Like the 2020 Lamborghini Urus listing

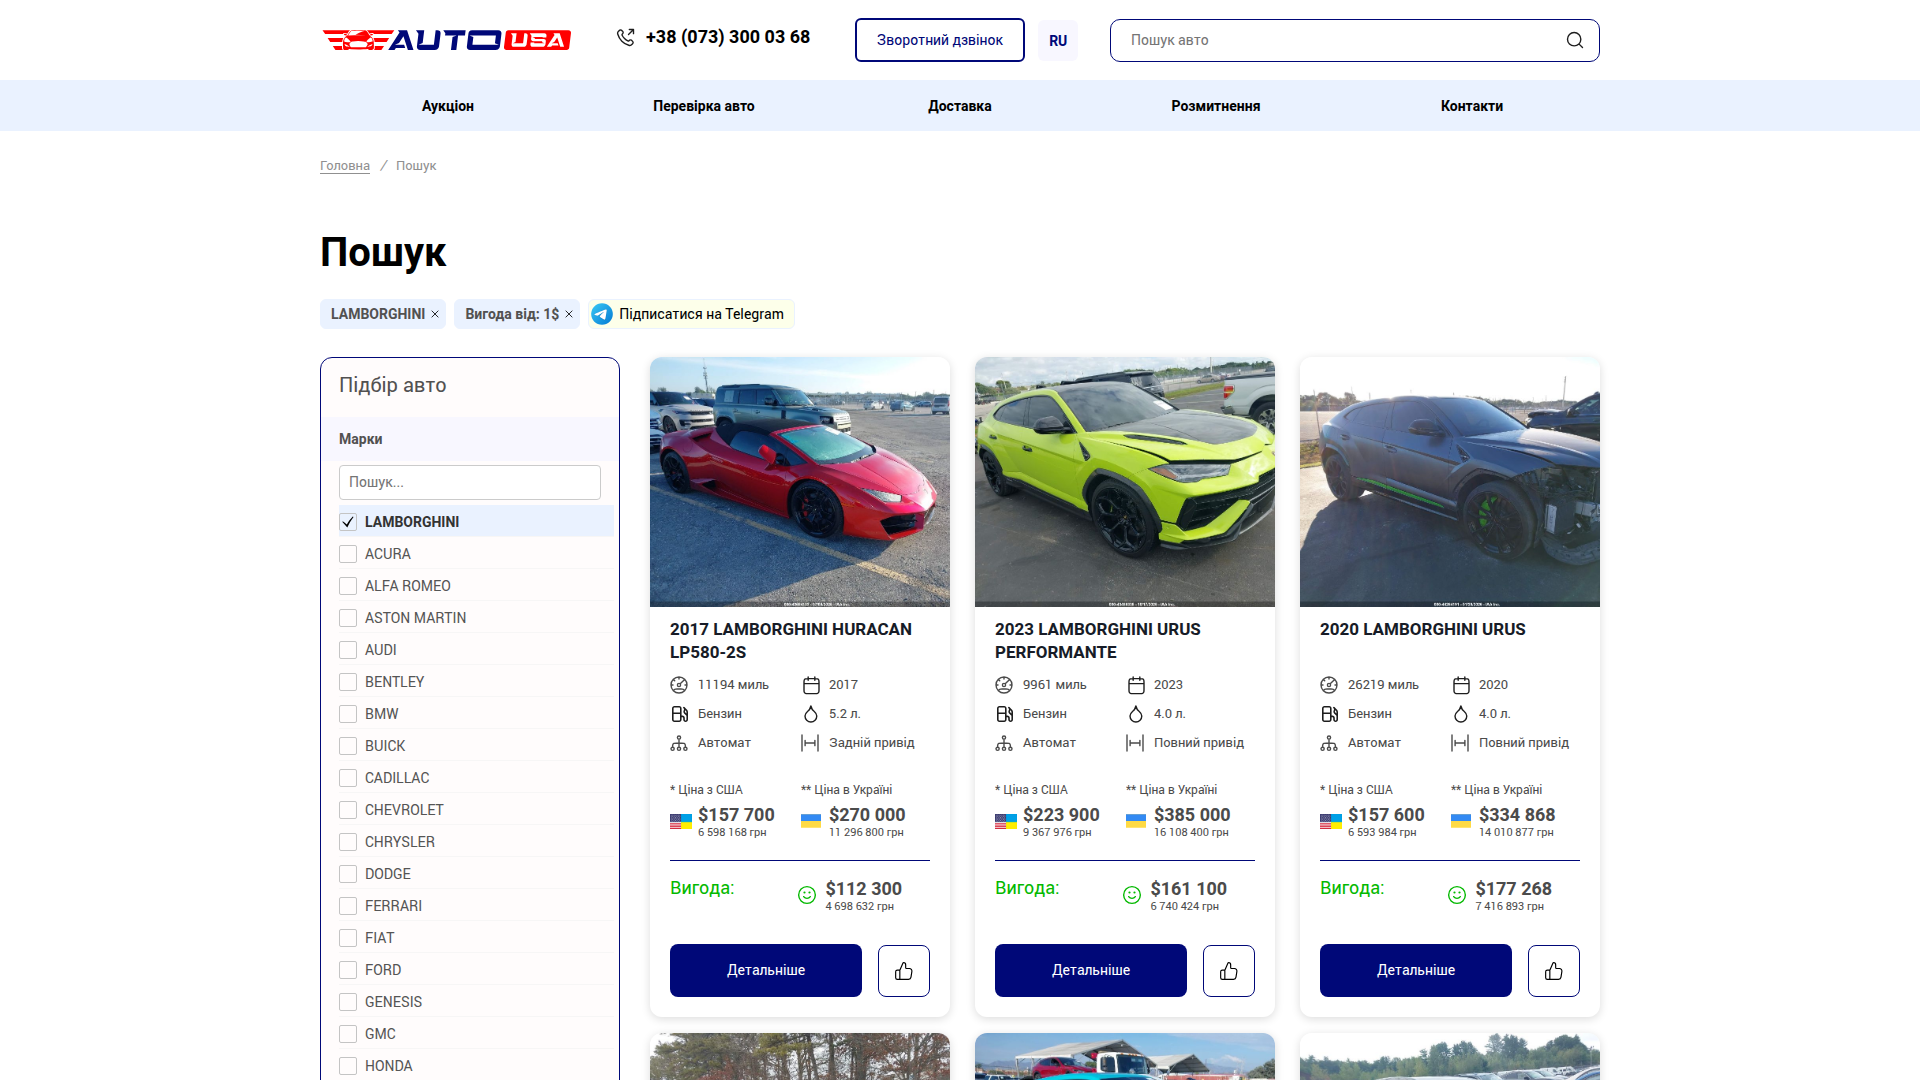click(x=1554, y=971)
